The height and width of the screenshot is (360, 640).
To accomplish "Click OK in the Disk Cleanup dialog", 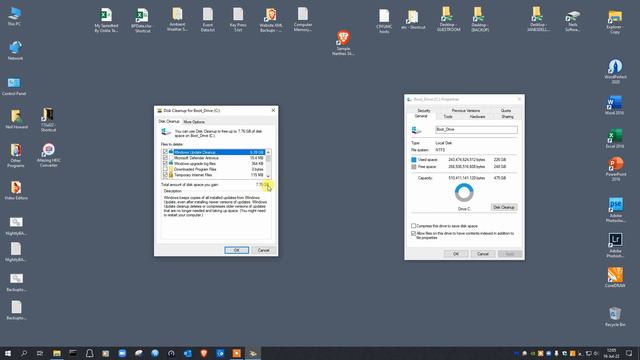I will pyautogui.click(x=236, y=250).
